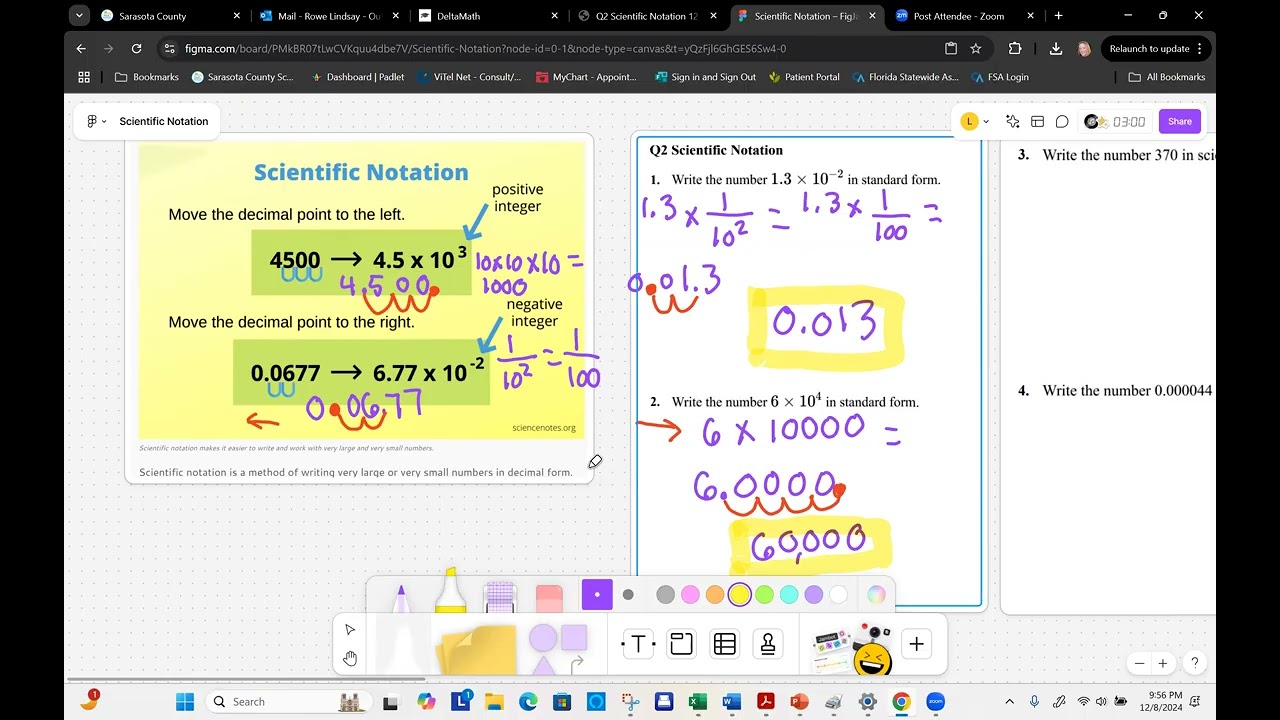The width and height of the screenshot is (1280, 720).
Task: Pick the lavender color swatch
Action: pos(814,595)
